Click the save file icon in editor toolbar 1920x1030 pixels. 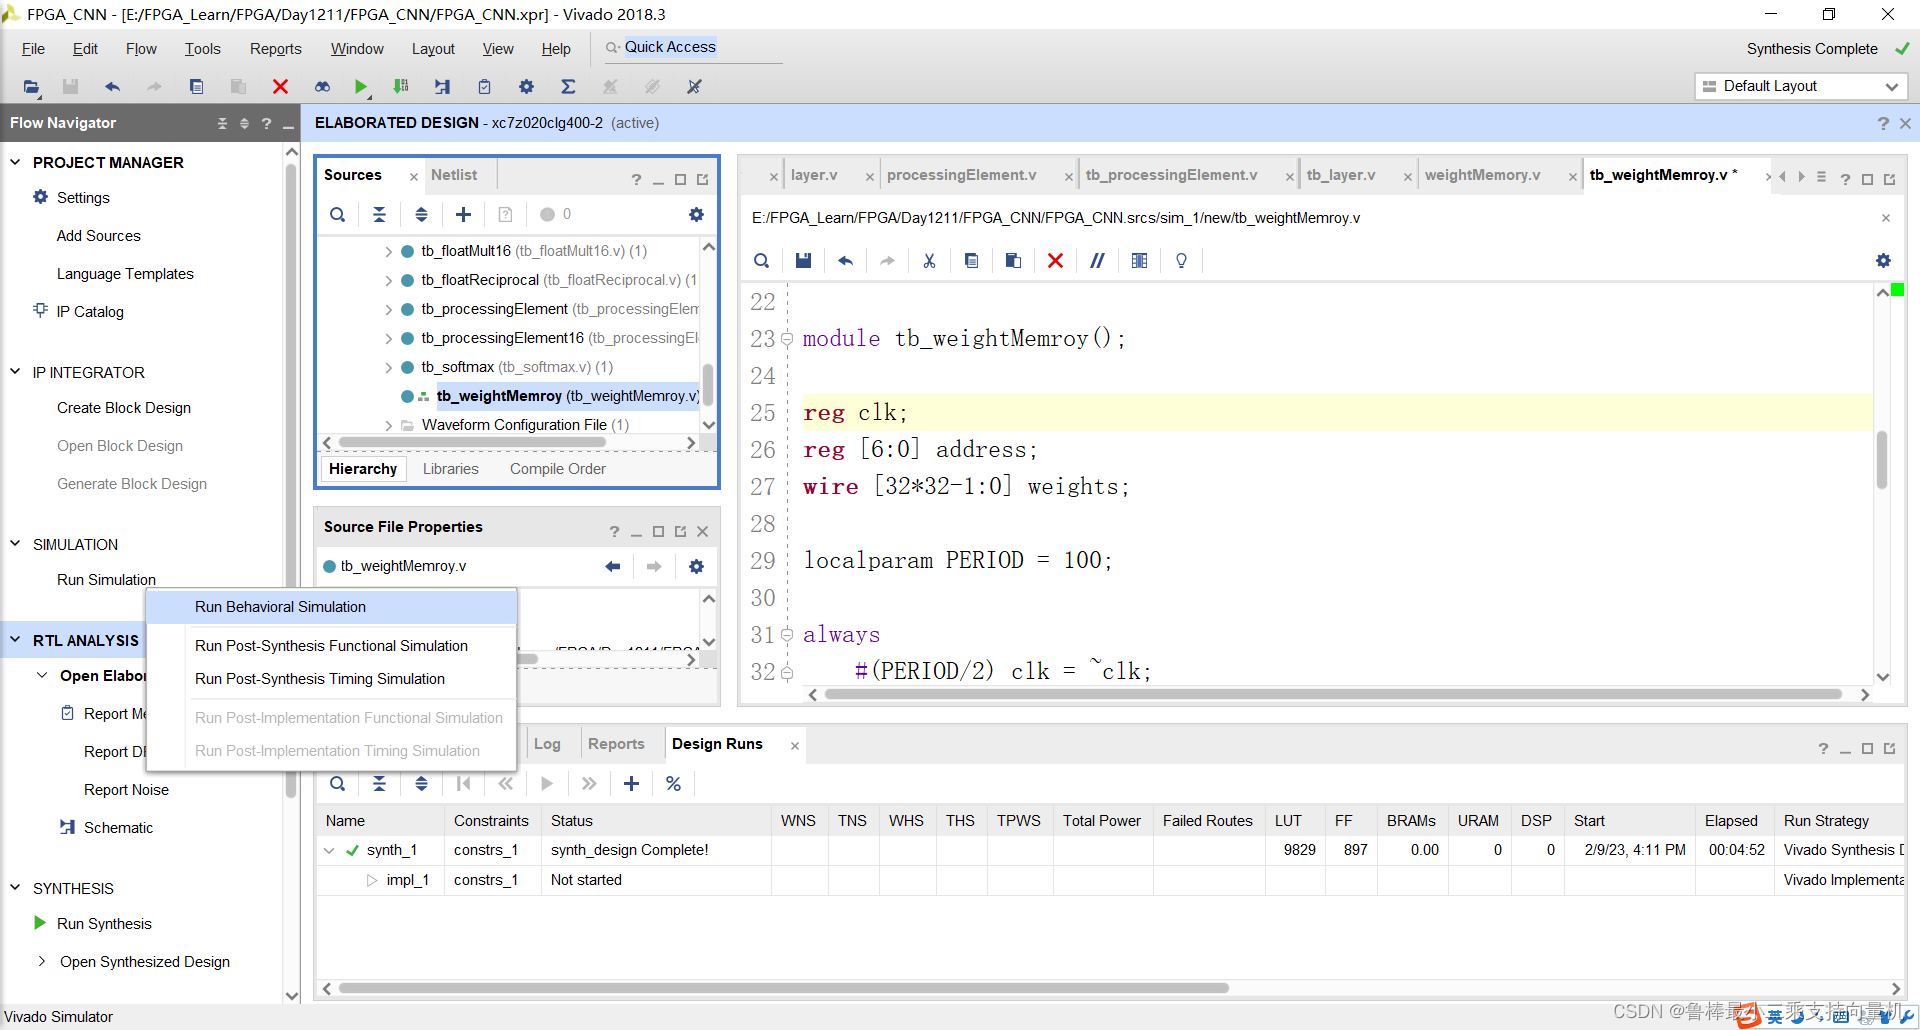[x=803, y=260]
